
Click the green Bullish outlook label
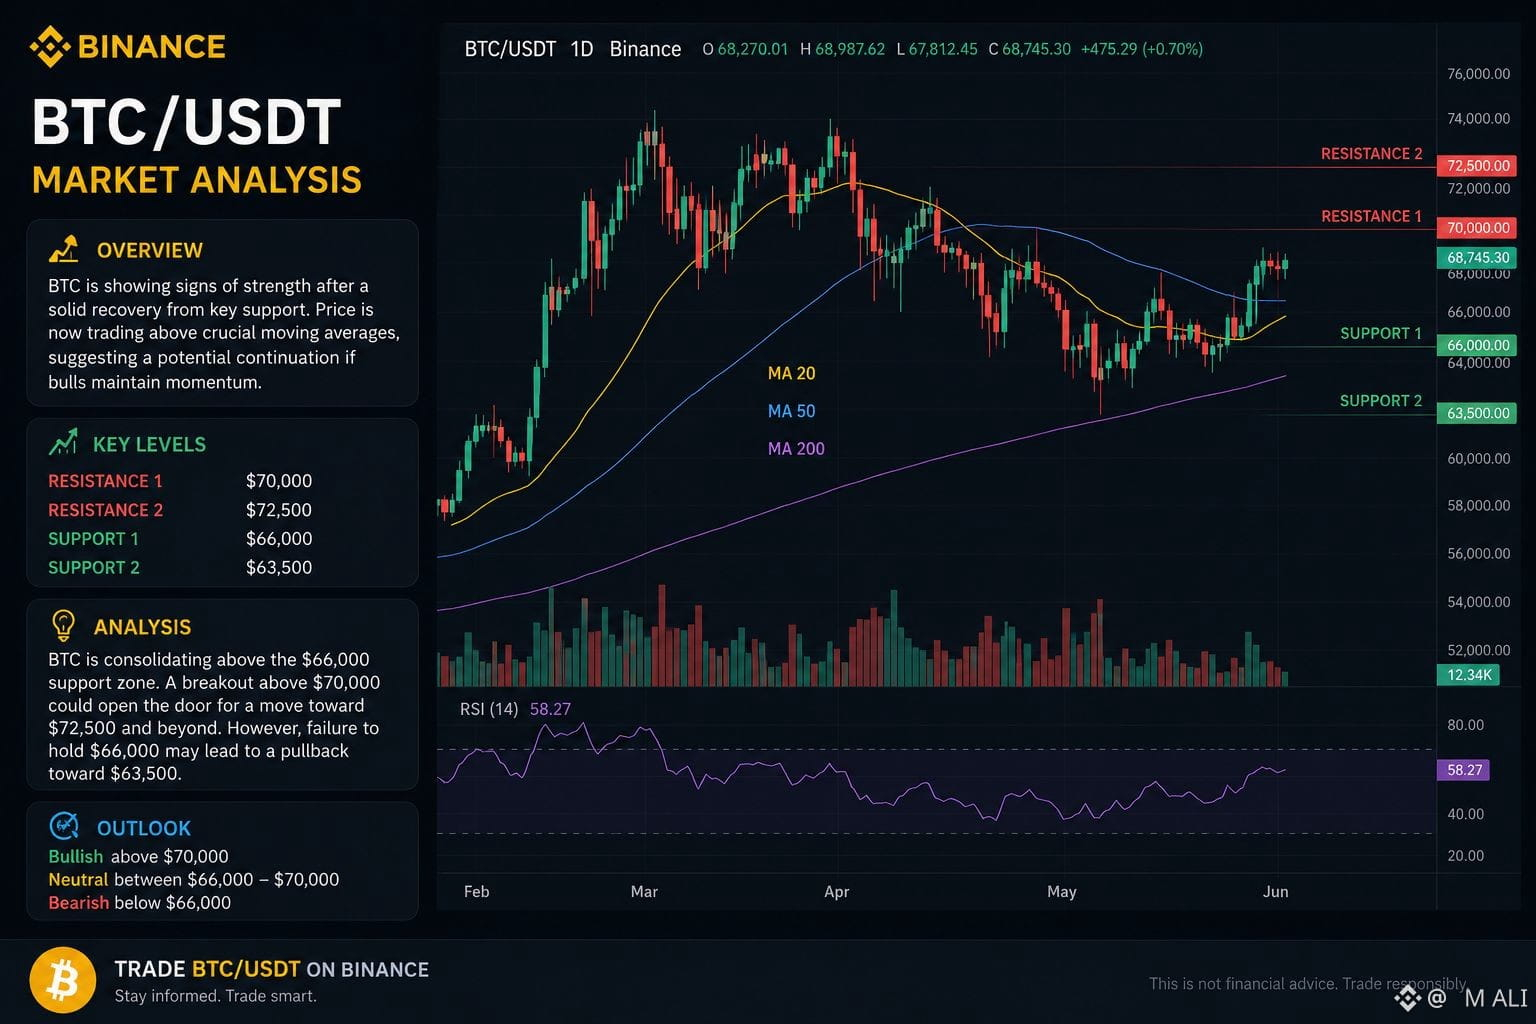pyautogui.click(x=76, y=856)
